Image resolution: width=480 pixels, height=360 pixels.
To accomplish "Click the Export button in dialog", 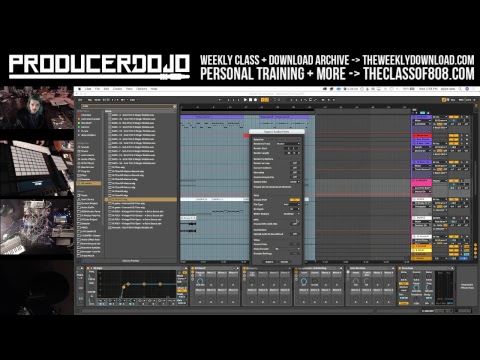I will coord(269,262).
